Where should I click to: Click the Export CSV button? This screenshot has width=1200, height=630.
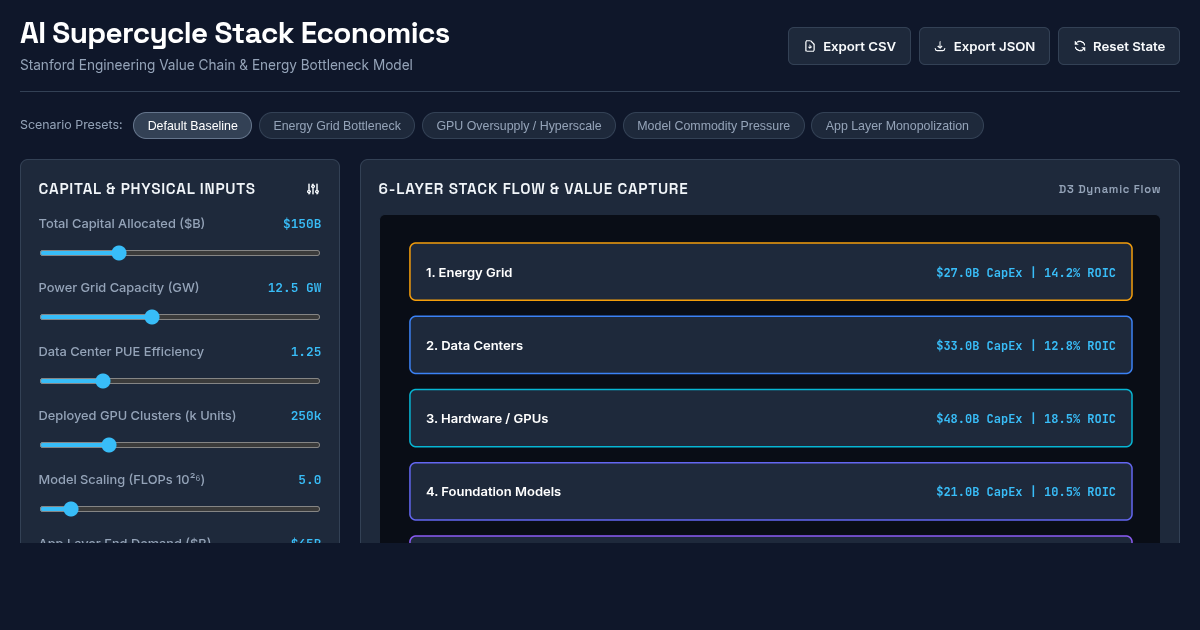pos(849,46)
